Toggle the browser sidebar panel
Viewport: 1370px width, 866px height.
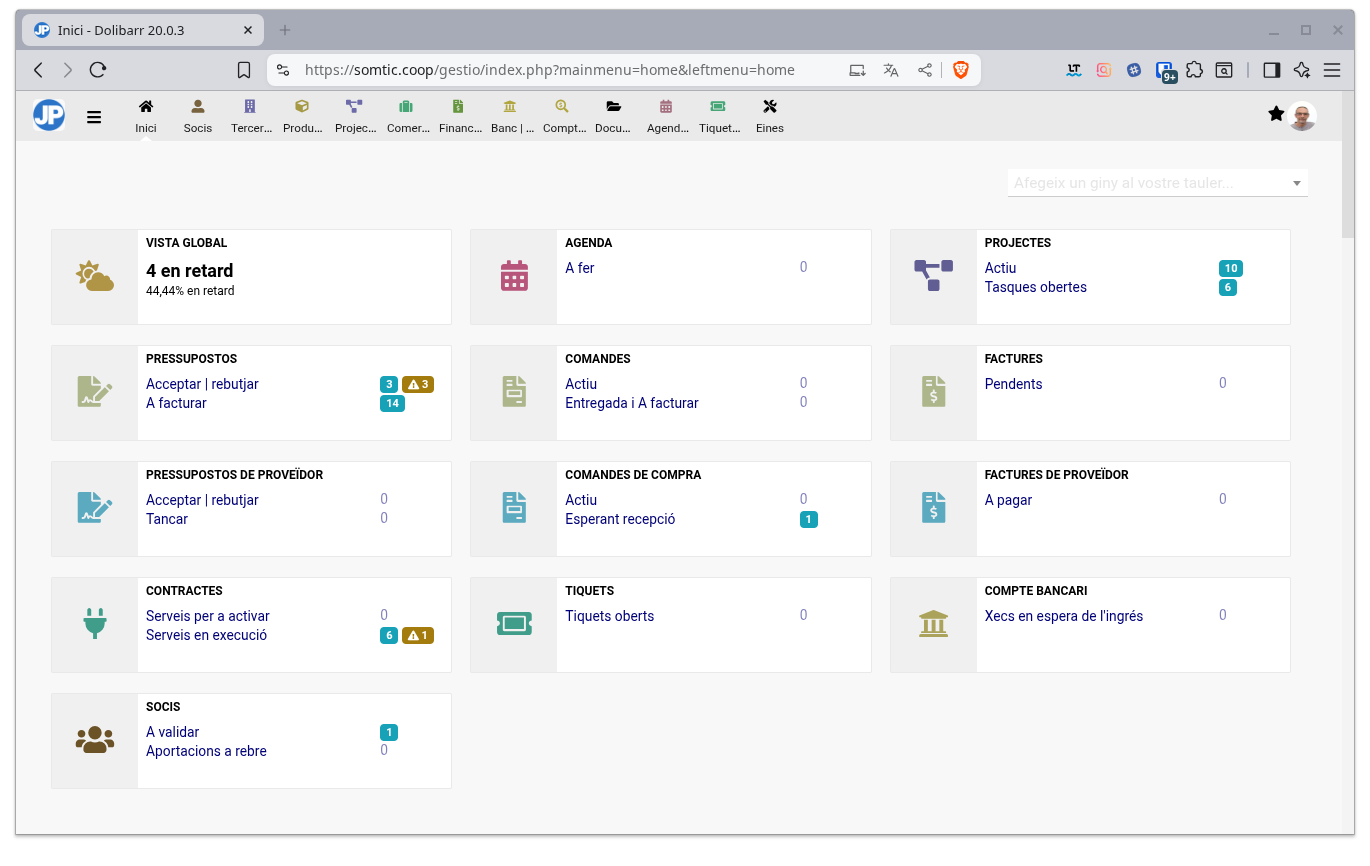1272,70
